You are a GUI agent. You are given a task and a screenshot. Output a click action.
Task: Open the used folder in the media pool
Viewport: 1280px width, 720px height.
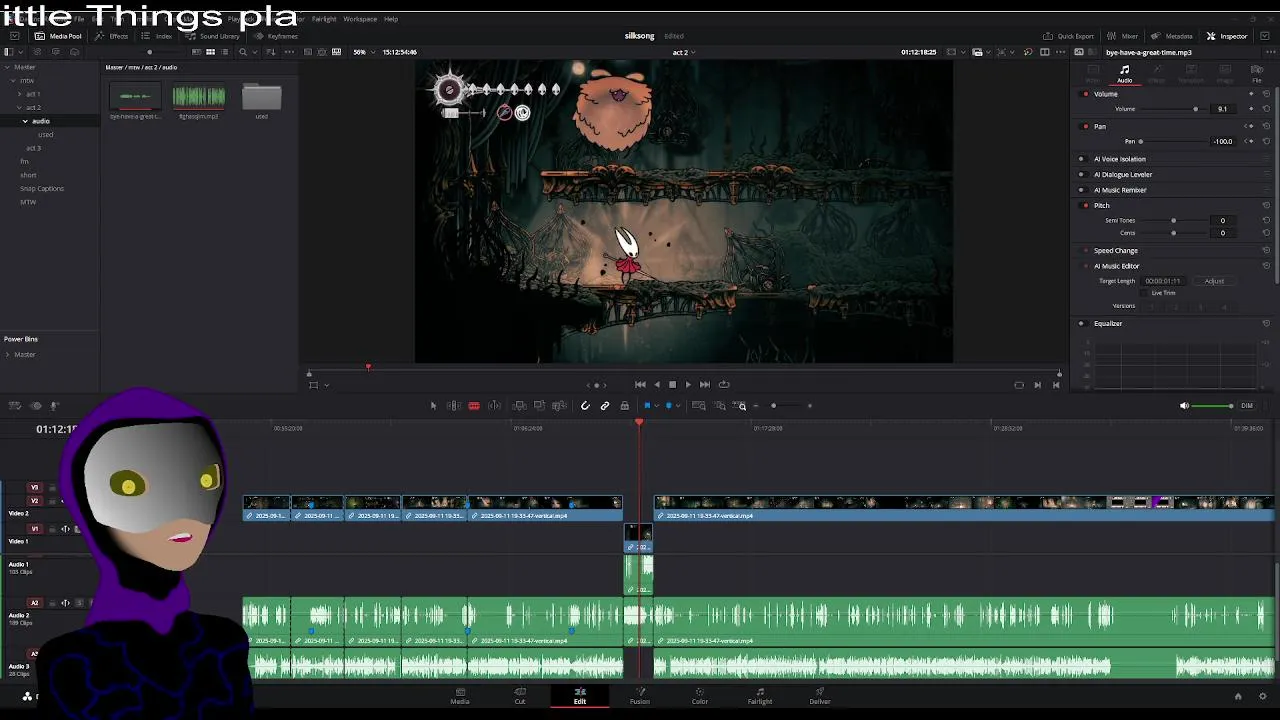point(262,97)
